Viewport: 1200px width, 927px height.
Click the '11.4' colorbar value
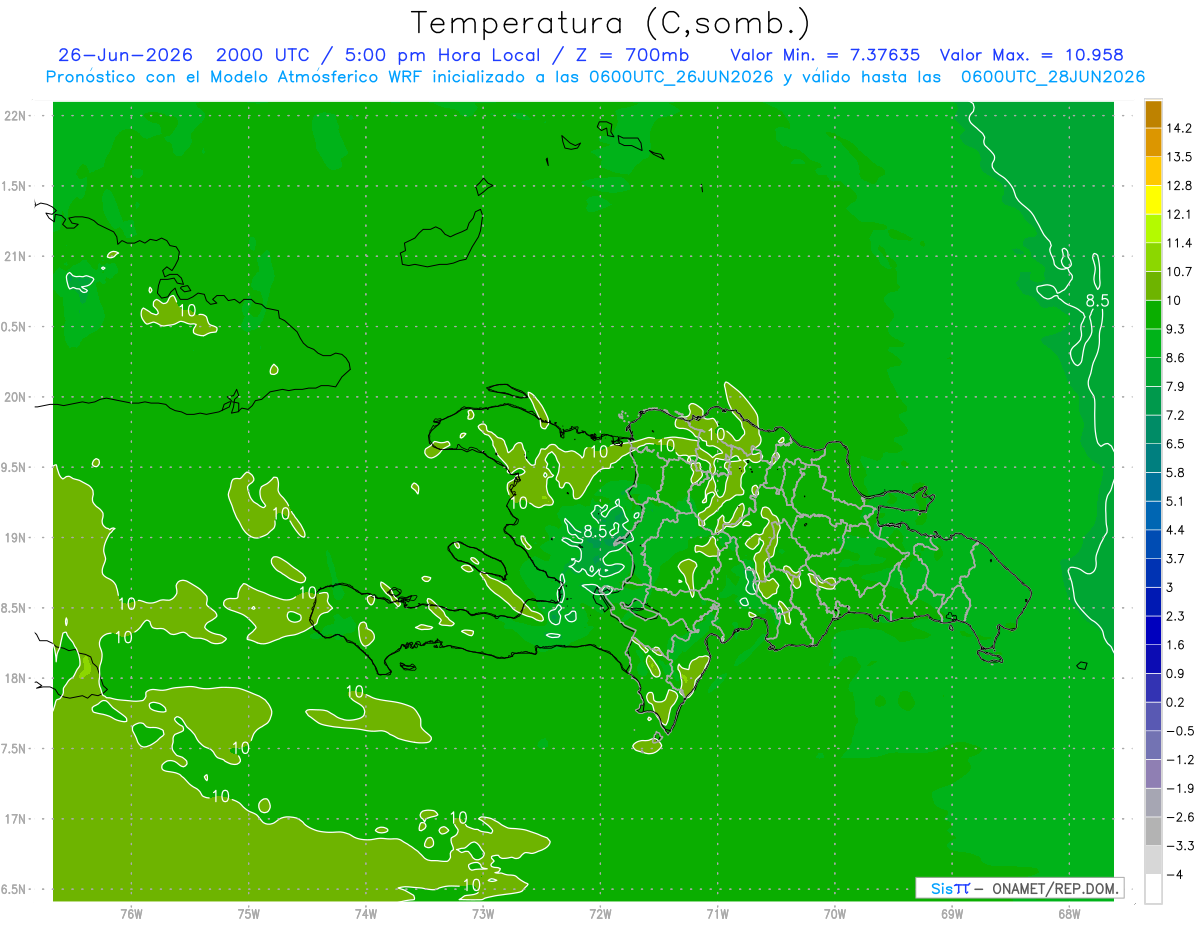(1179, 243)
